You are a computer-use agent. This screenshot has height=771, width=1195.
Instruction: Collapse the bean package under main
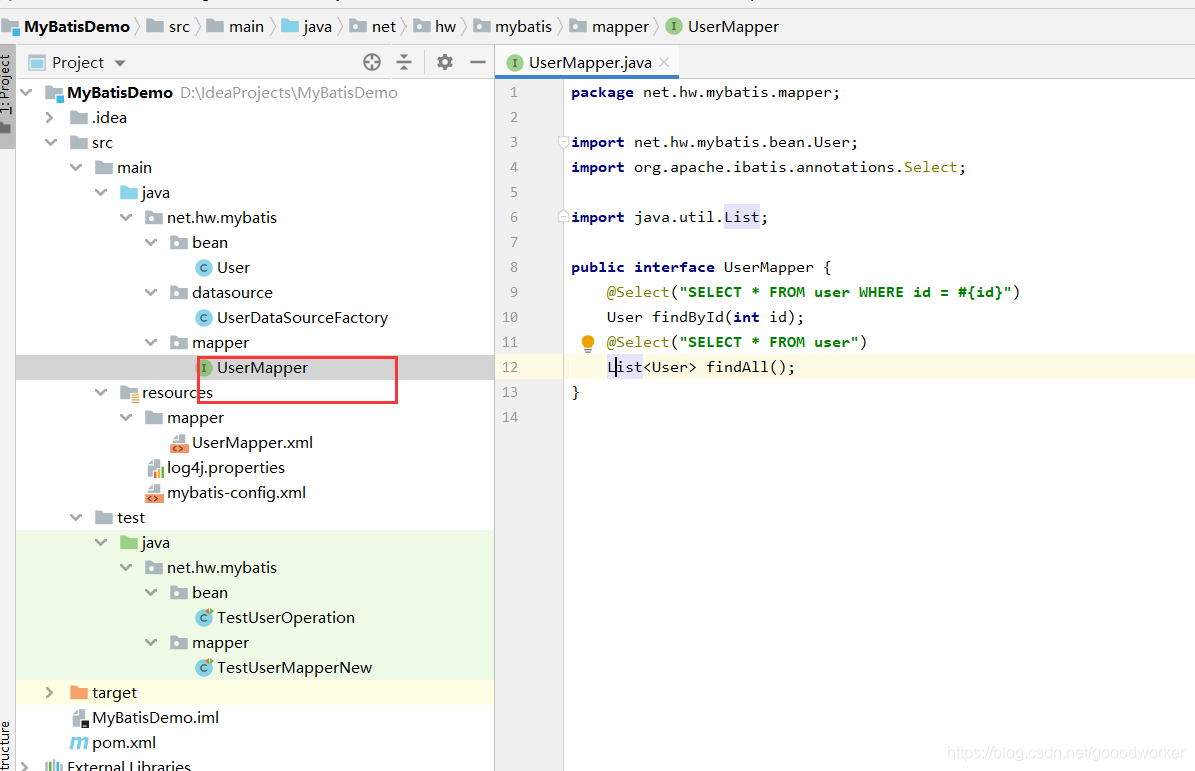coord(151,242)
